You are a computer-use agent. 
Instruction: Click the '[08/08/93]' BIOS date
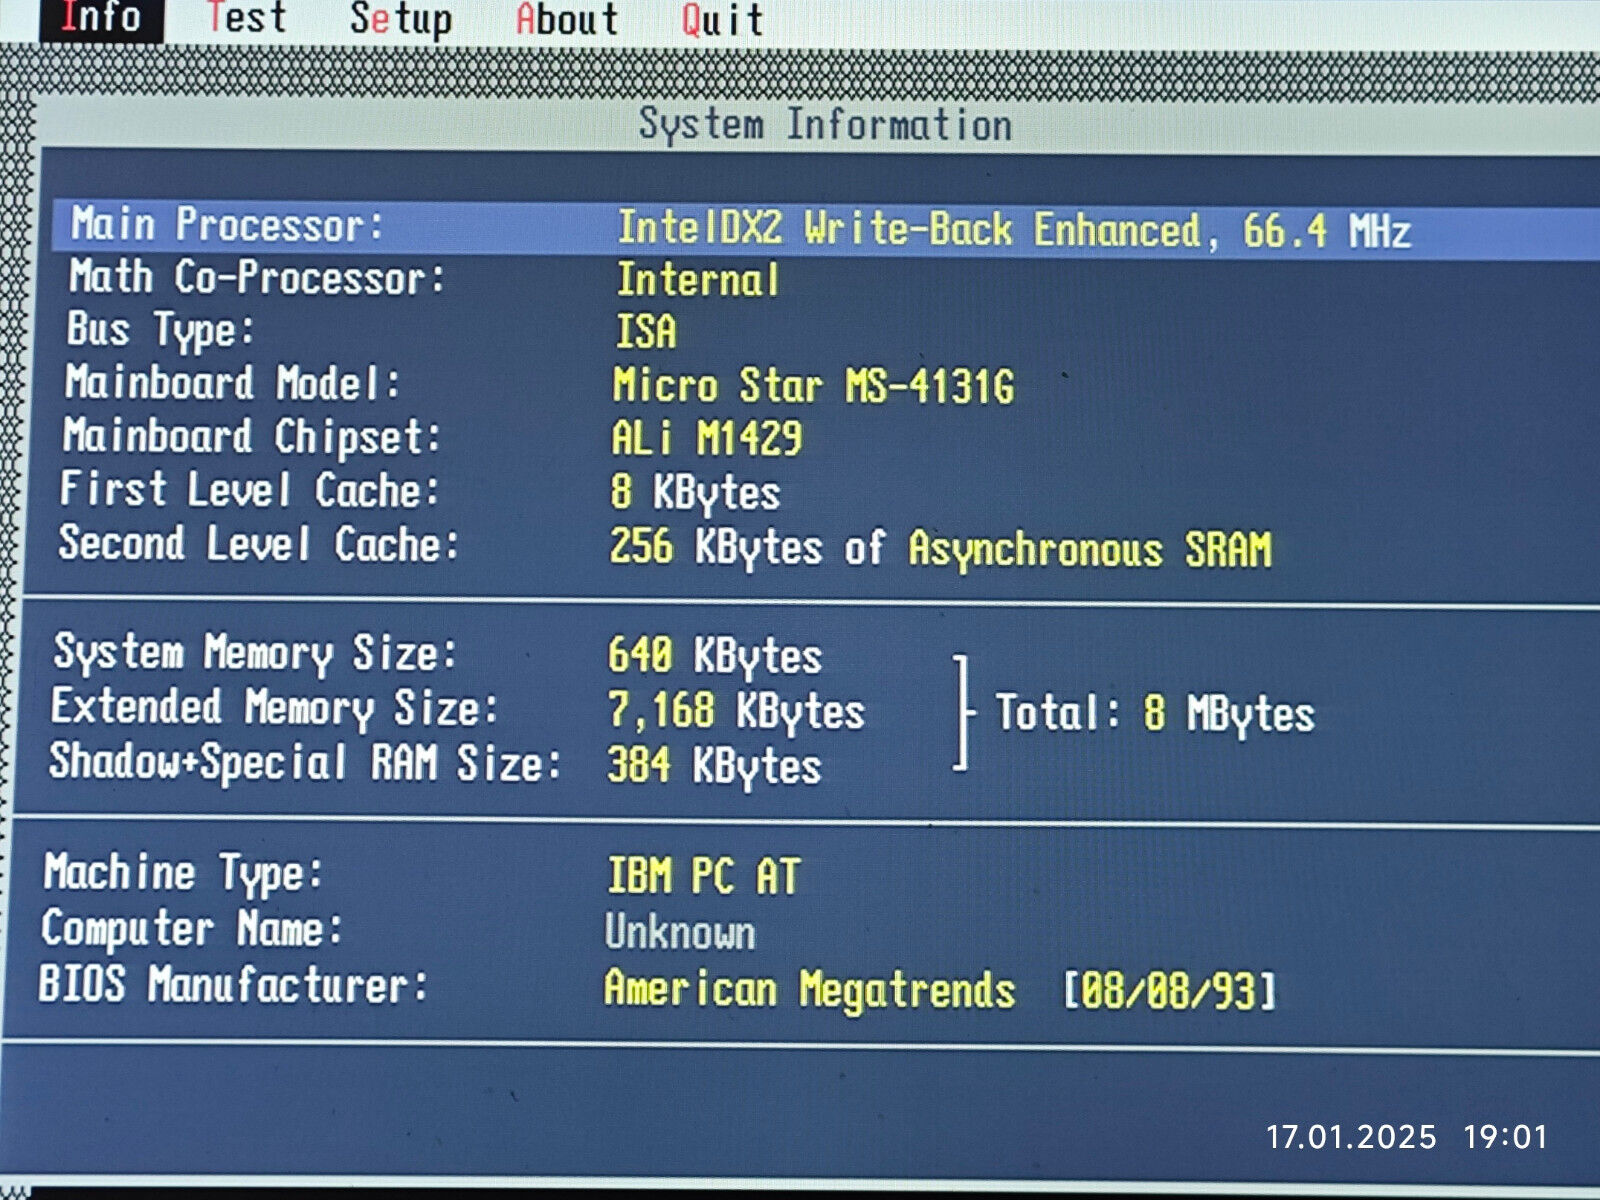(1169, 991)
